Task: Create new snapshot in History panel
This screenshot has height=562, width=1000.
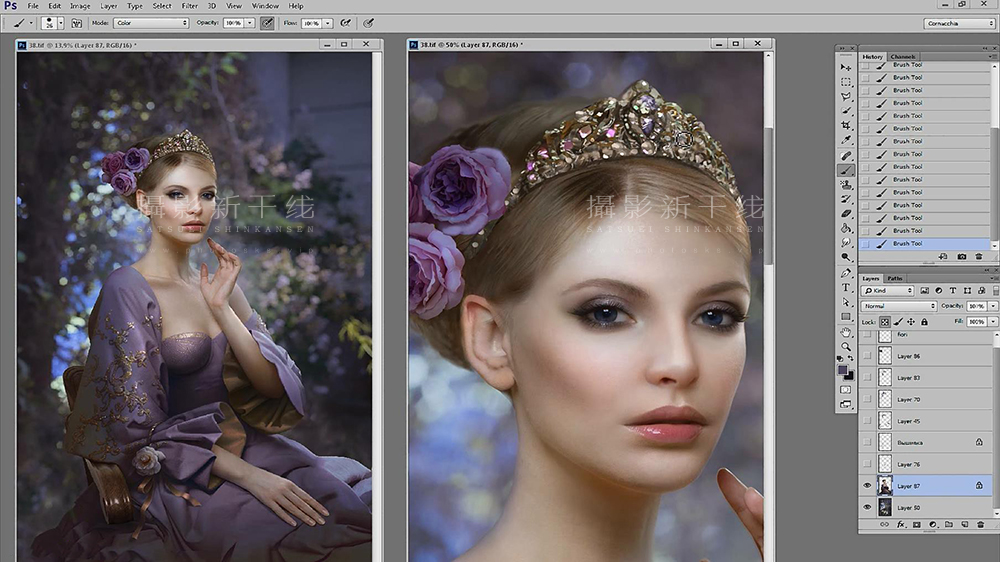Action: pos(962,256)
